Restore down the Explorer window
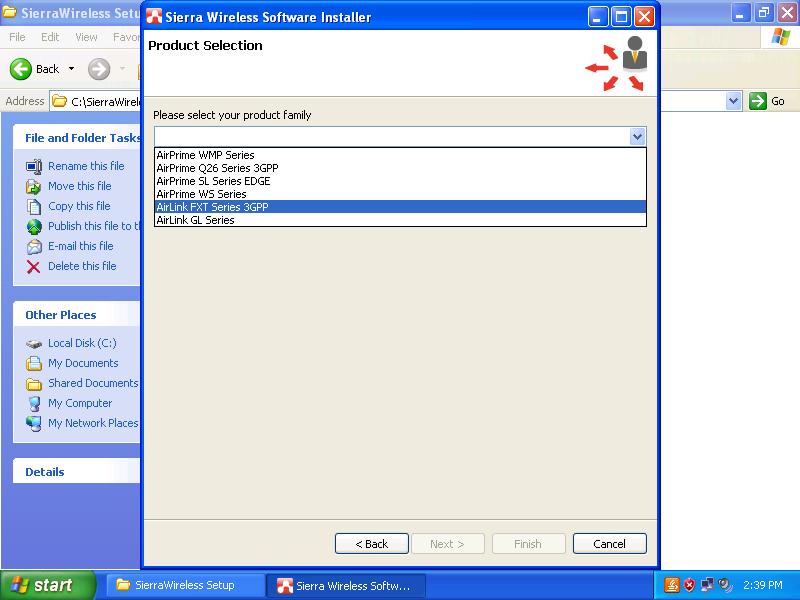The height and width of the screenshot is (600, 800). pyautogui.click(x=764, y=13)
